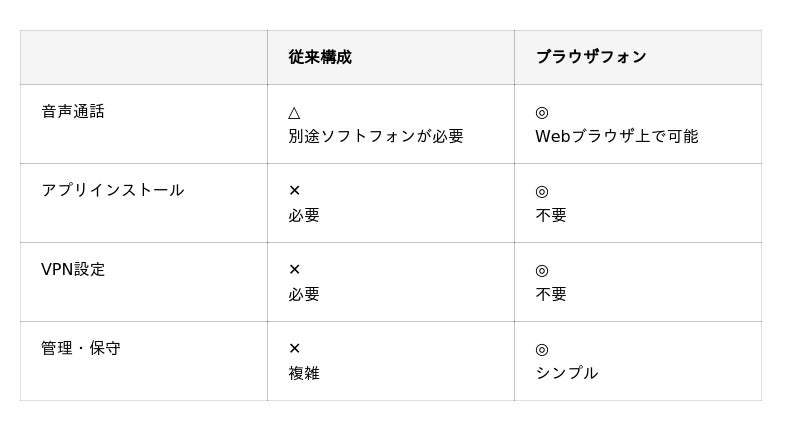Click 必要 in the アプリインストール row
The height and width of the screenshot is (431, 800).
click(x=304, y=215)
